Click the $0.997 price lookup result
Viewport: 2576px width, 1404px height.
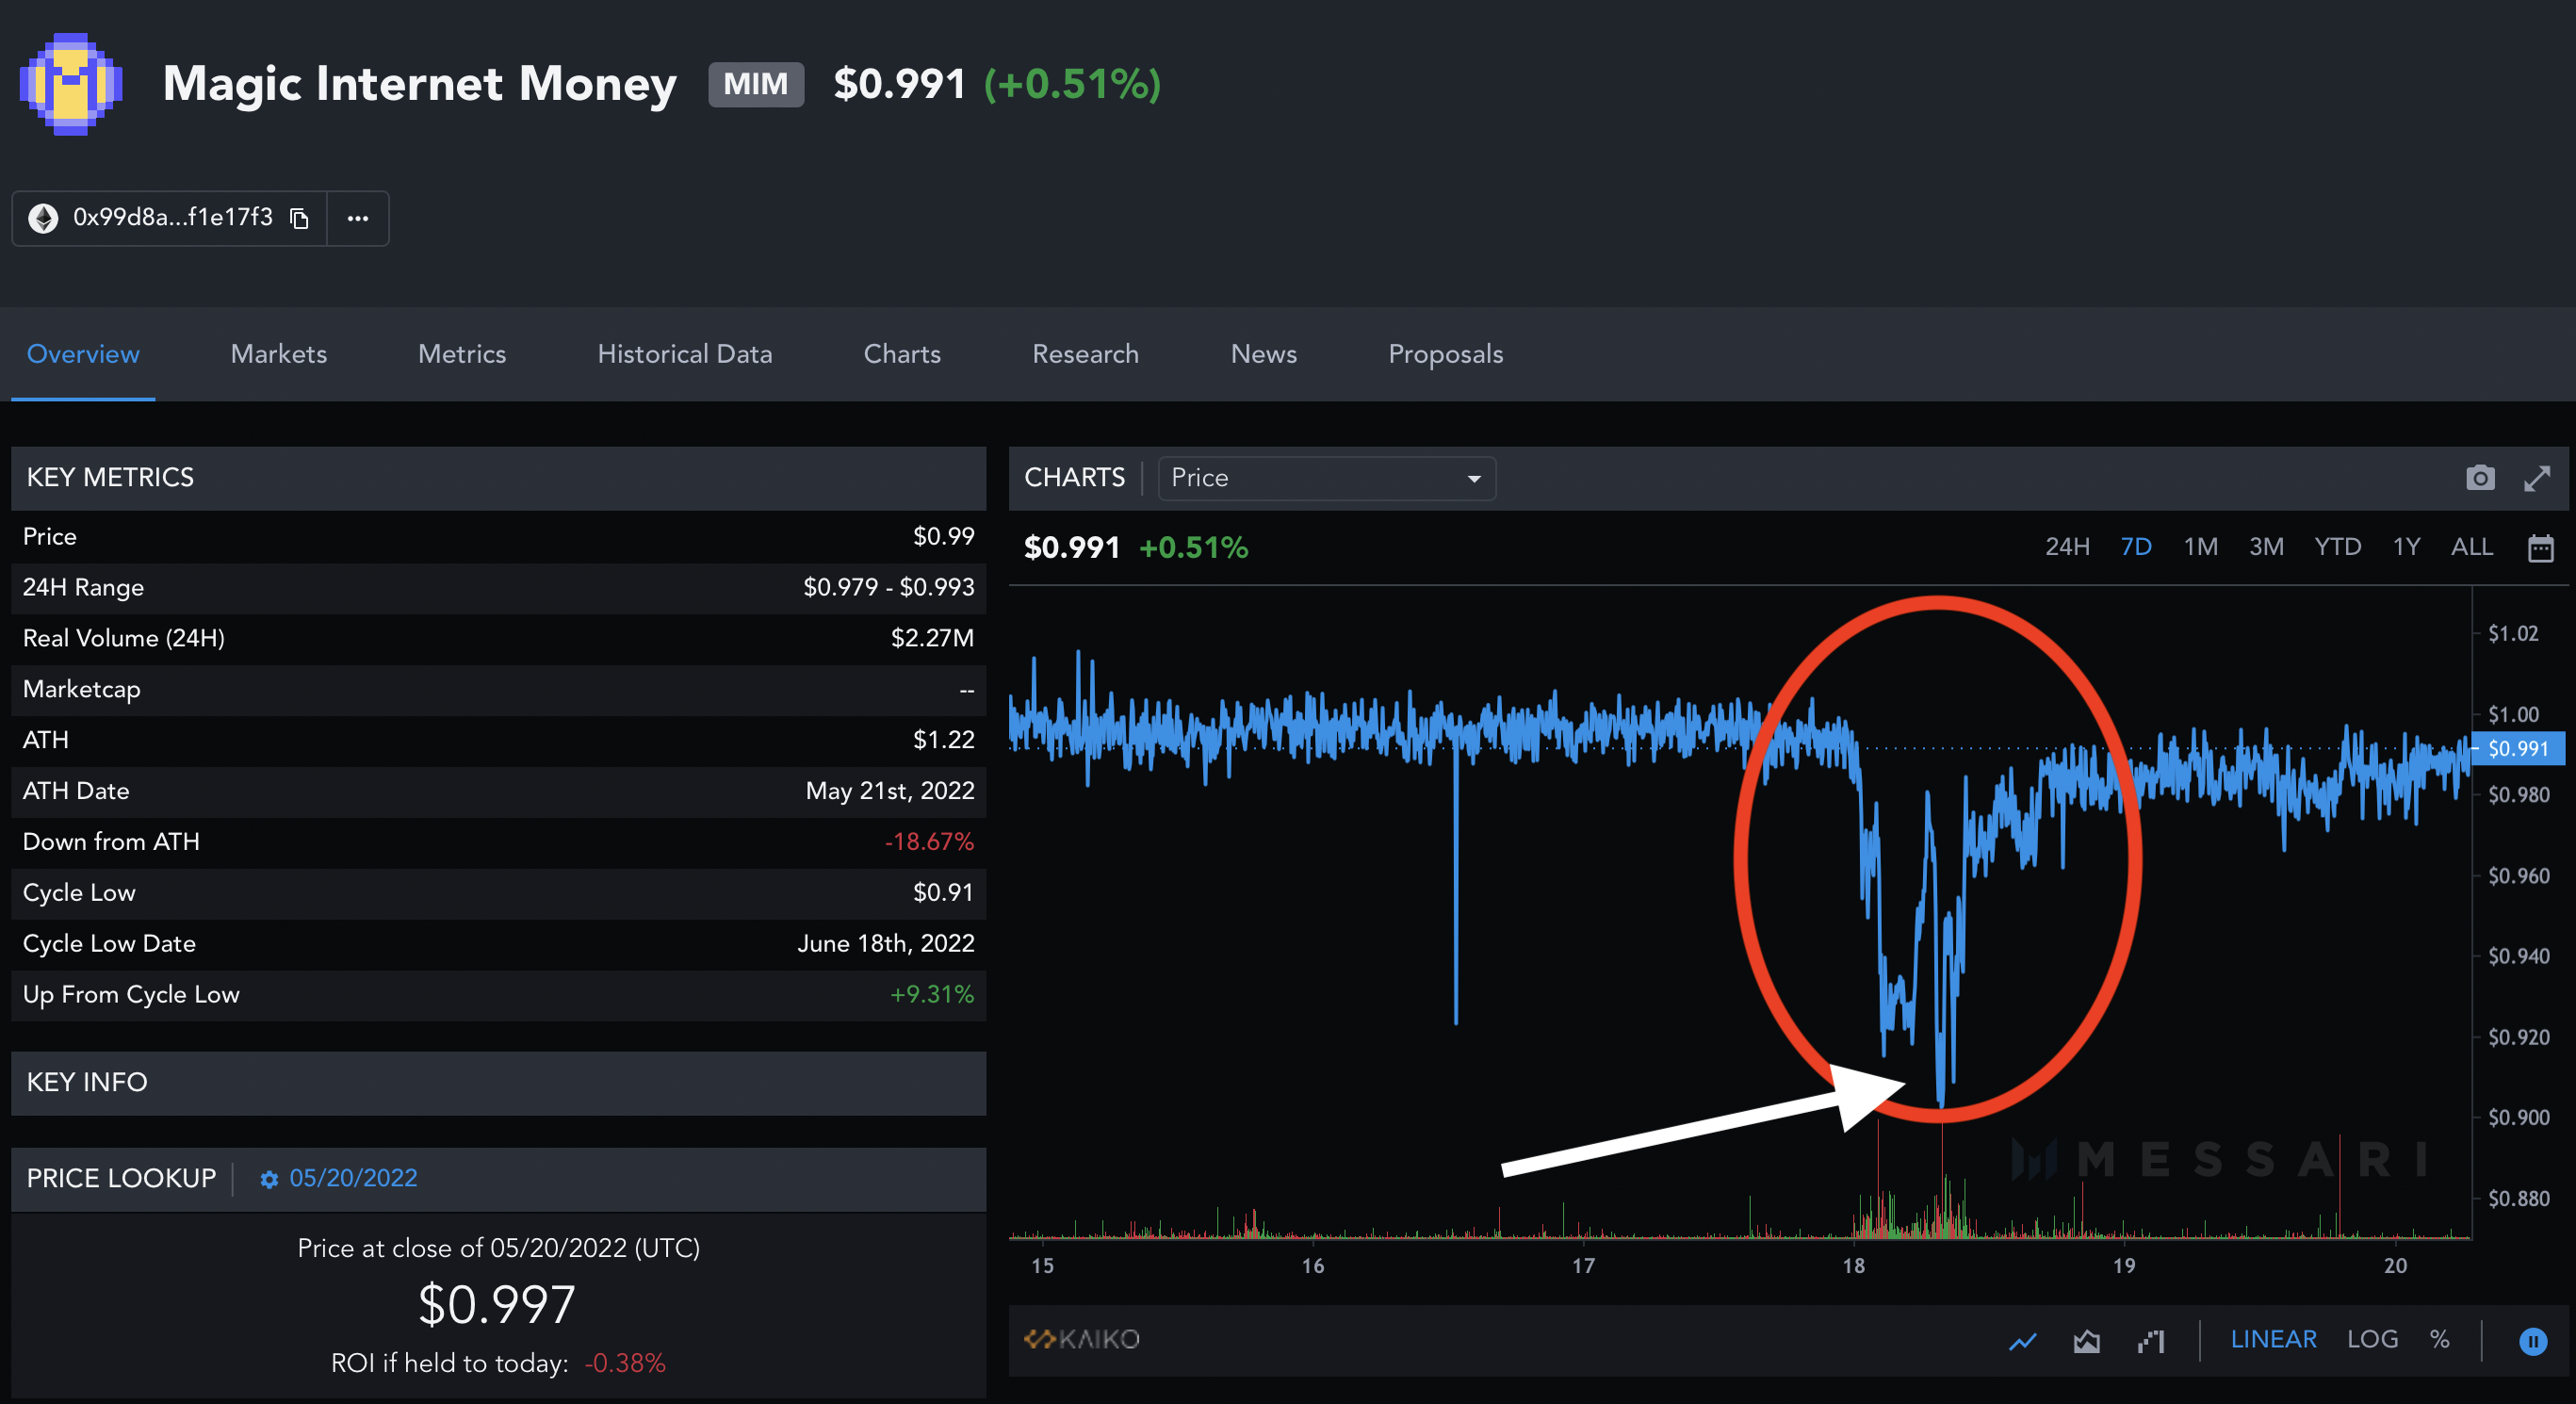[x=497, y=1305]
